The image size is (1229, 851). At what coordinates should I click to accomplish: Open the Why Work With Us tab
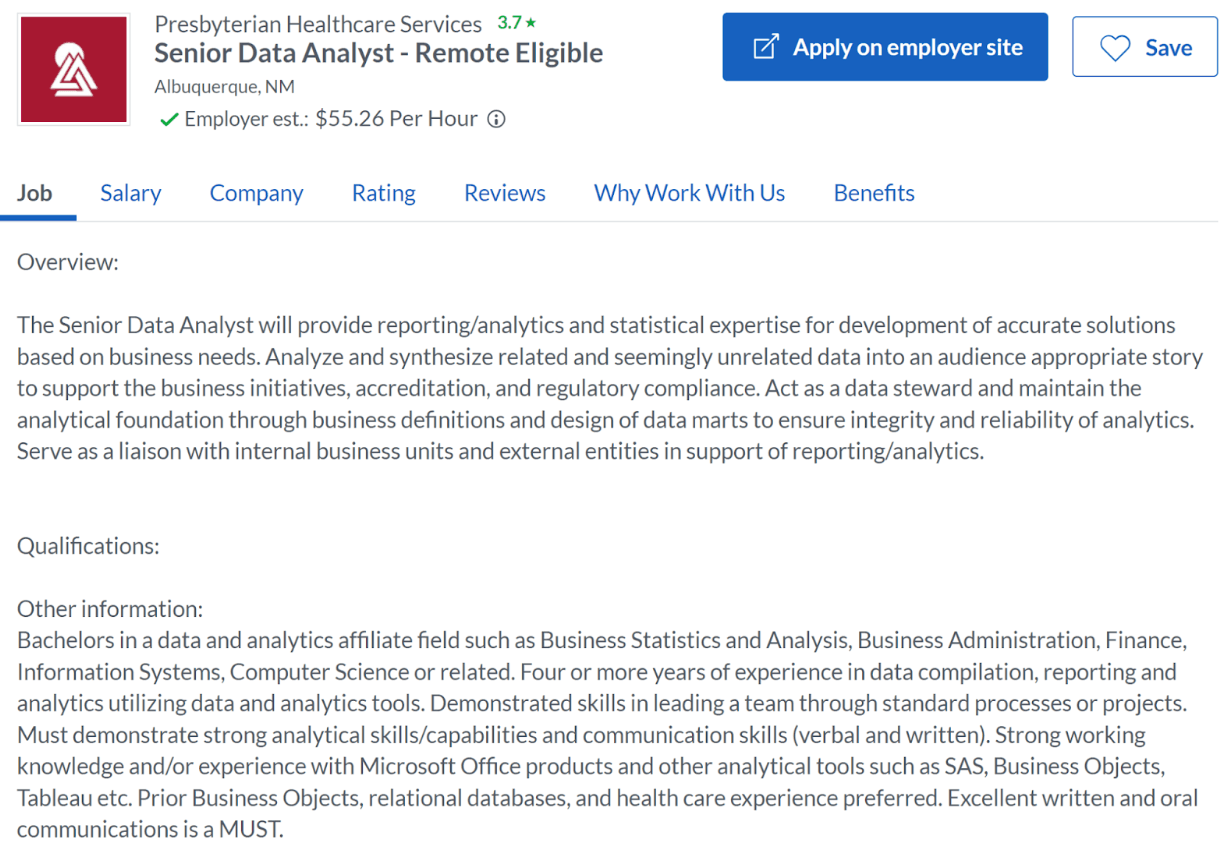coord(689,192)
